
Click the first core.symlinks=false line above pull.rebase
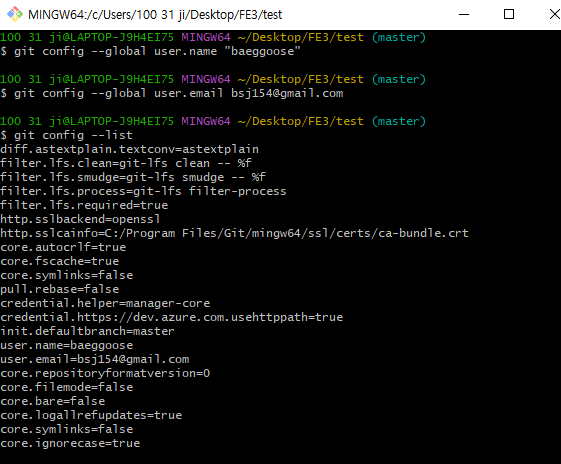coord(67,275)
